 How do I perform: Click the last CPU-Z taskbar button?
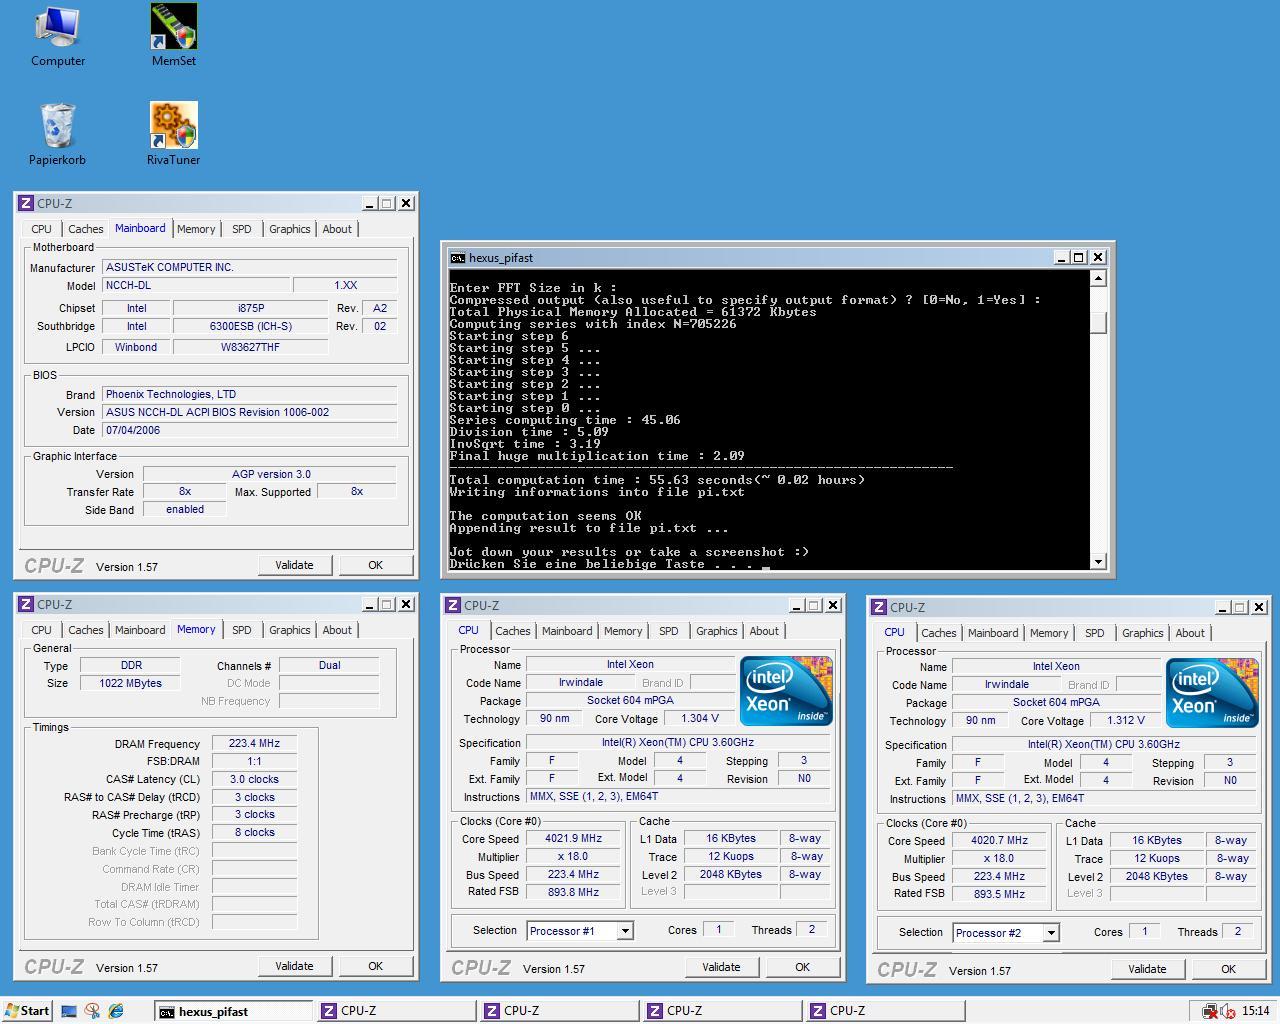click(x=885, y=1011)
